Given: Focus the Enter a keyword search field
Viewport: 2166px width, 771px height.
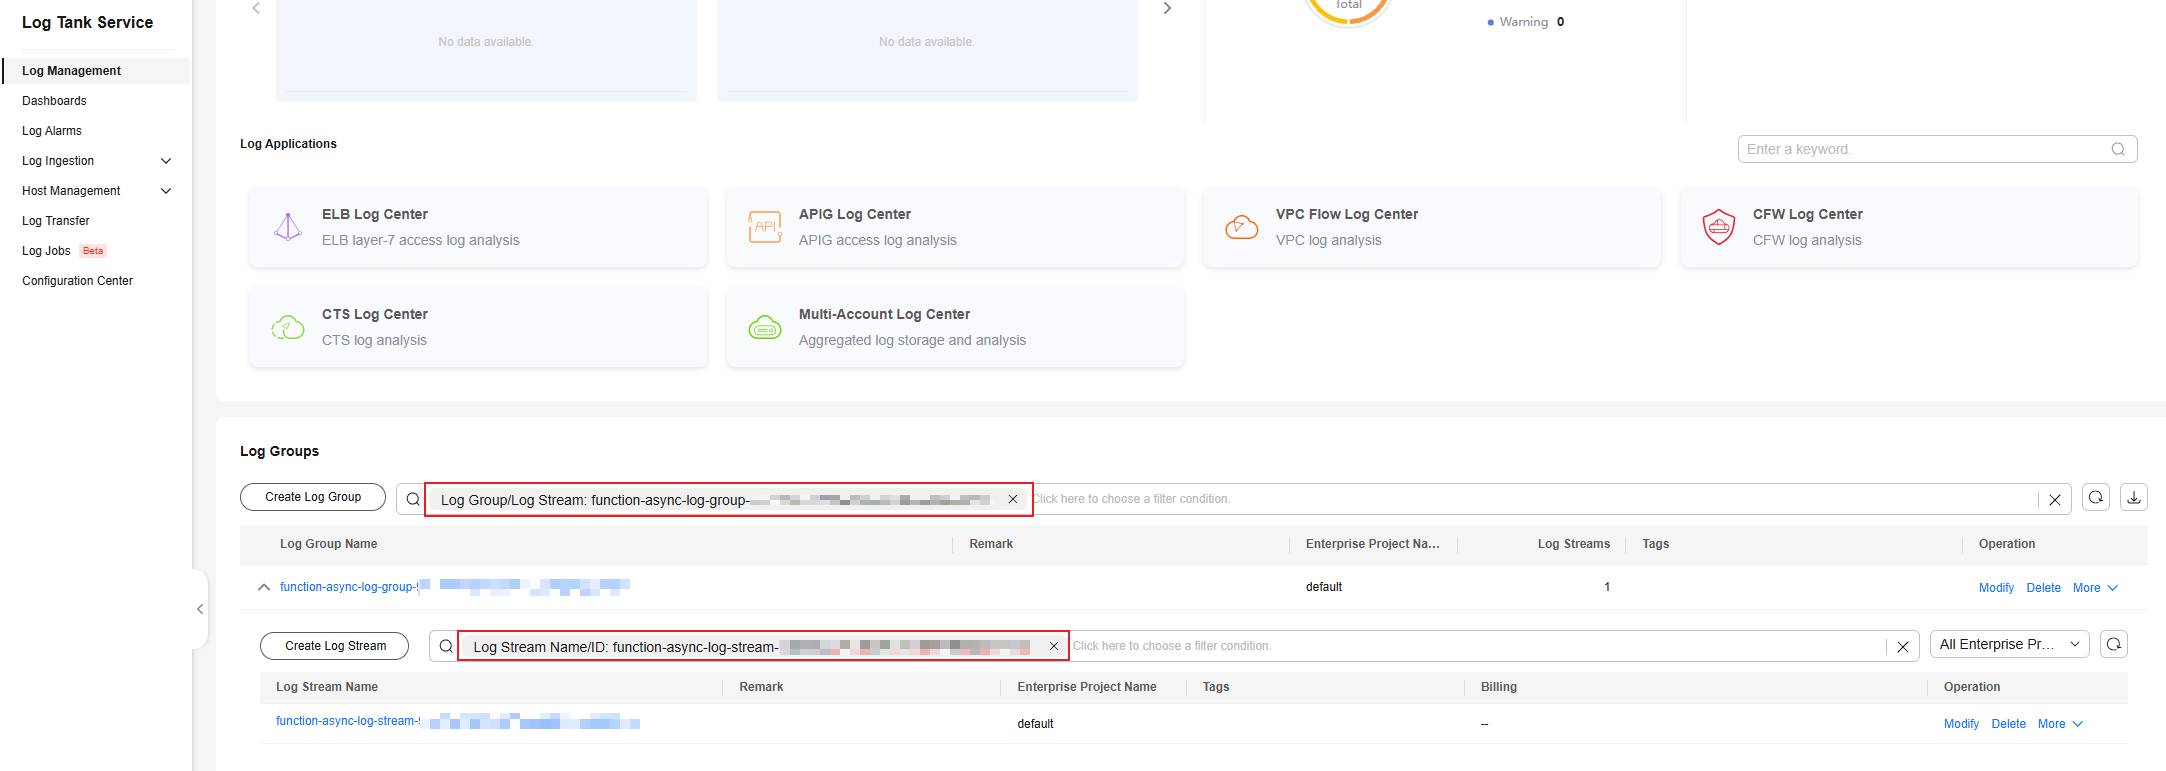Looking at the screenshot, I should [1937, 149].
